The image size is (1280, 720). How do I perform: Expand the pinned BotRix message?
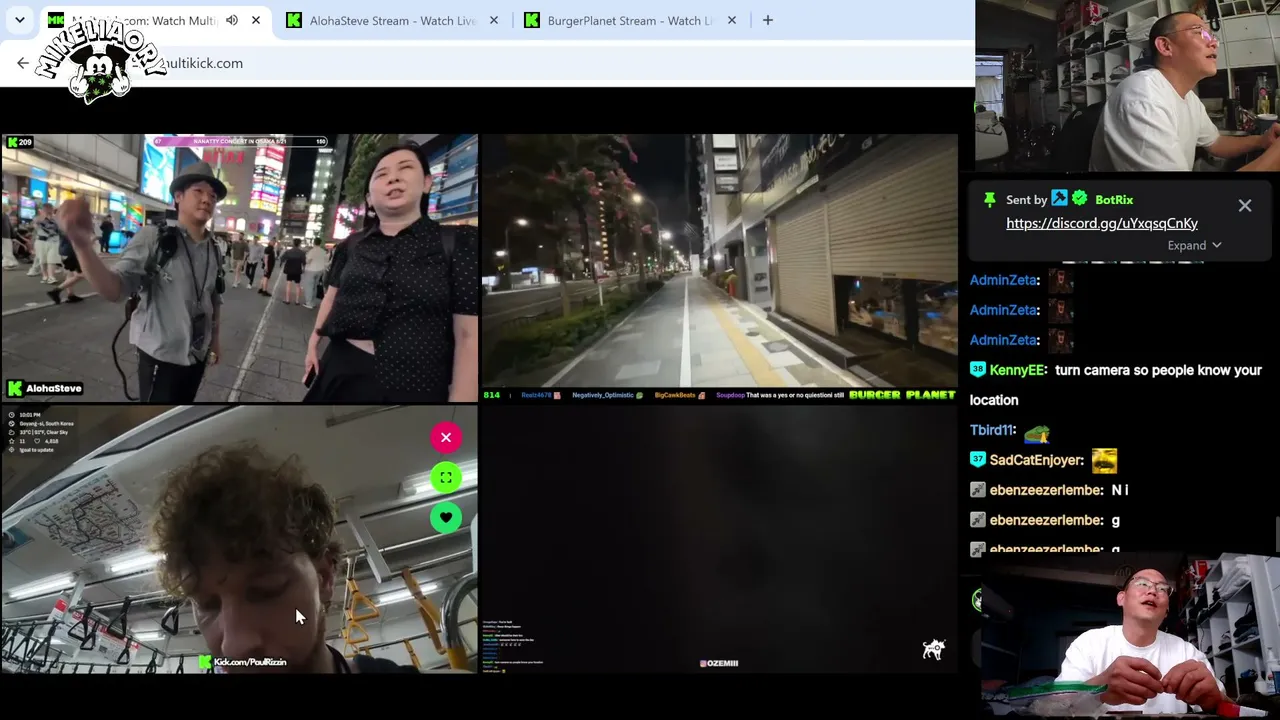[1194, 245]
